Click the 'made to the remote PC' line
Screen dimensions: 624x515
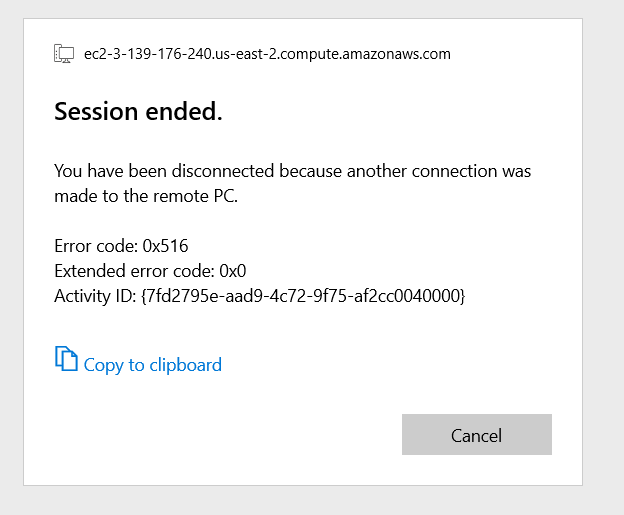click(x=146, y=196)
